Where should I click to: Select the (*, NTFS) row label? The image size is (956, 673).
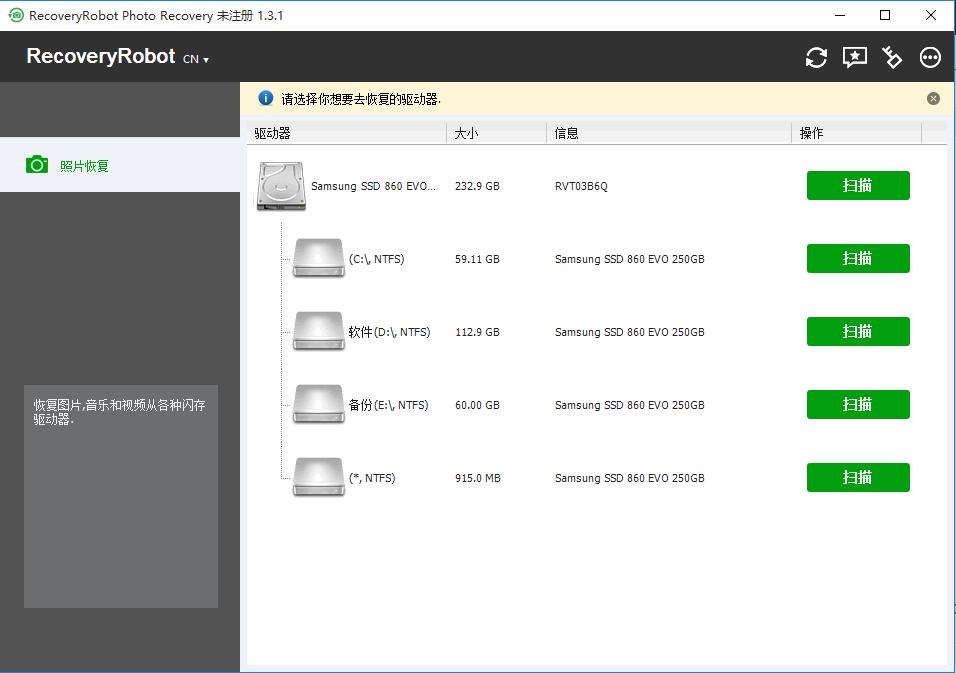[372, 478]
